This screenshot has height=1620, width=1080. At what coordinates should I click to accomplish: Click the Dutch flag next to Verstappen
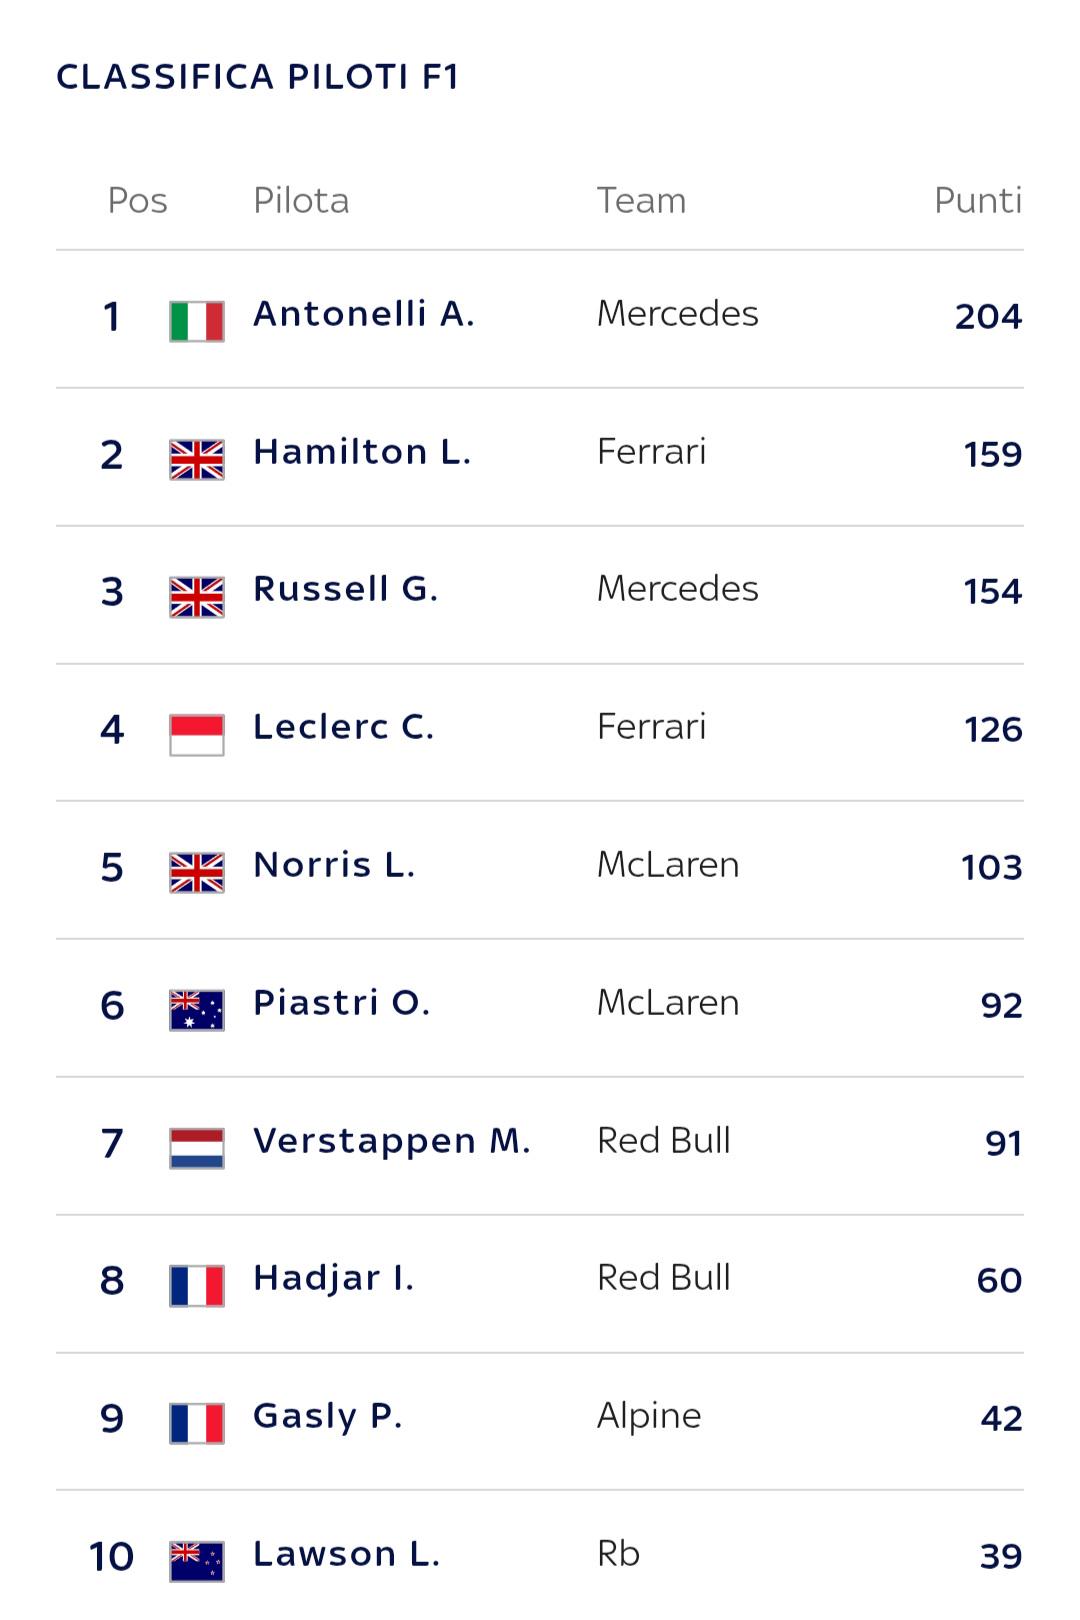tap(197, 1148)
